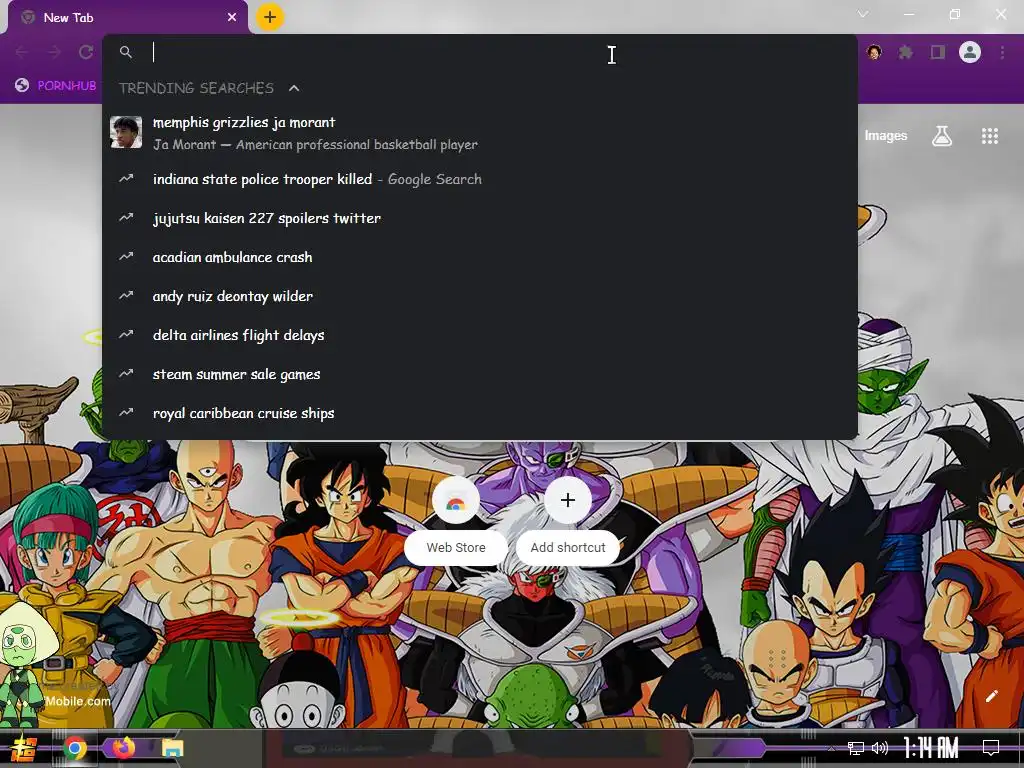Reload the page with refresh icon
Viewport: 1024px width, 768px height.
(86, 52)
